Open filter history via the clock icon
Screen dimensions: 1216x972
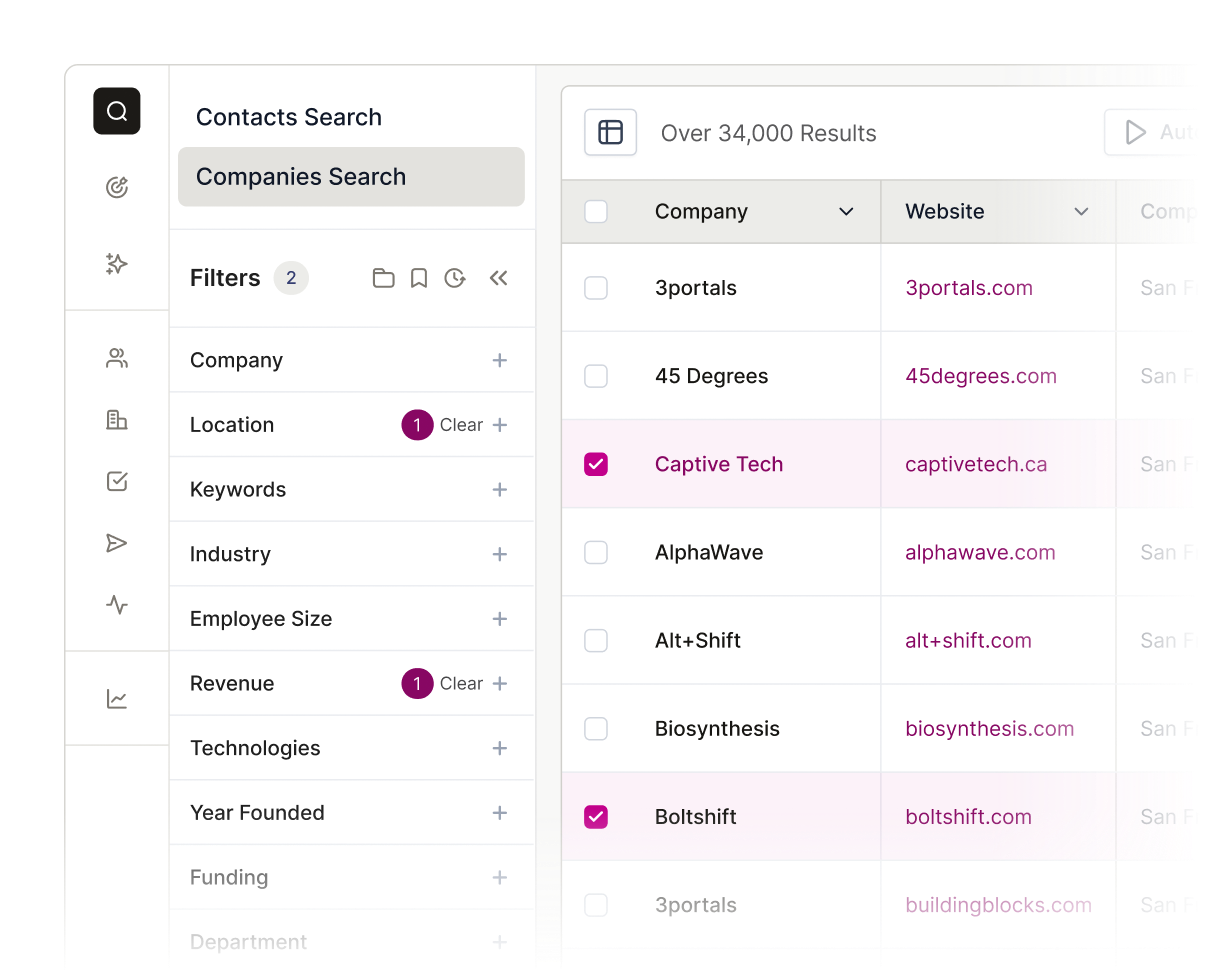point(455,278)
